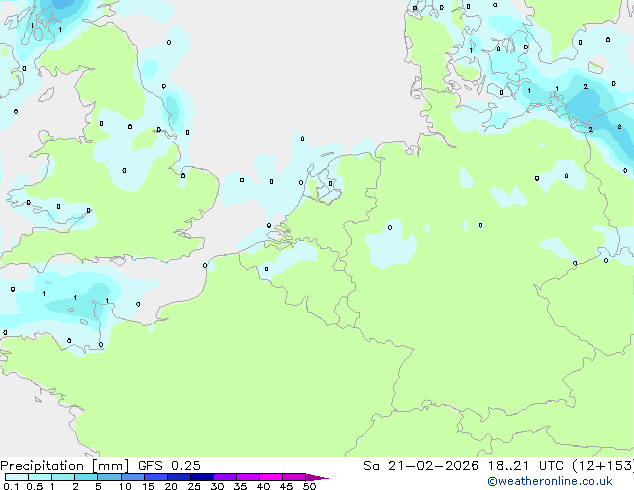This screenshot has height=490, width=634.
Task: Click the above-50 mm legend arrow tip
Action: click(317, 477)
